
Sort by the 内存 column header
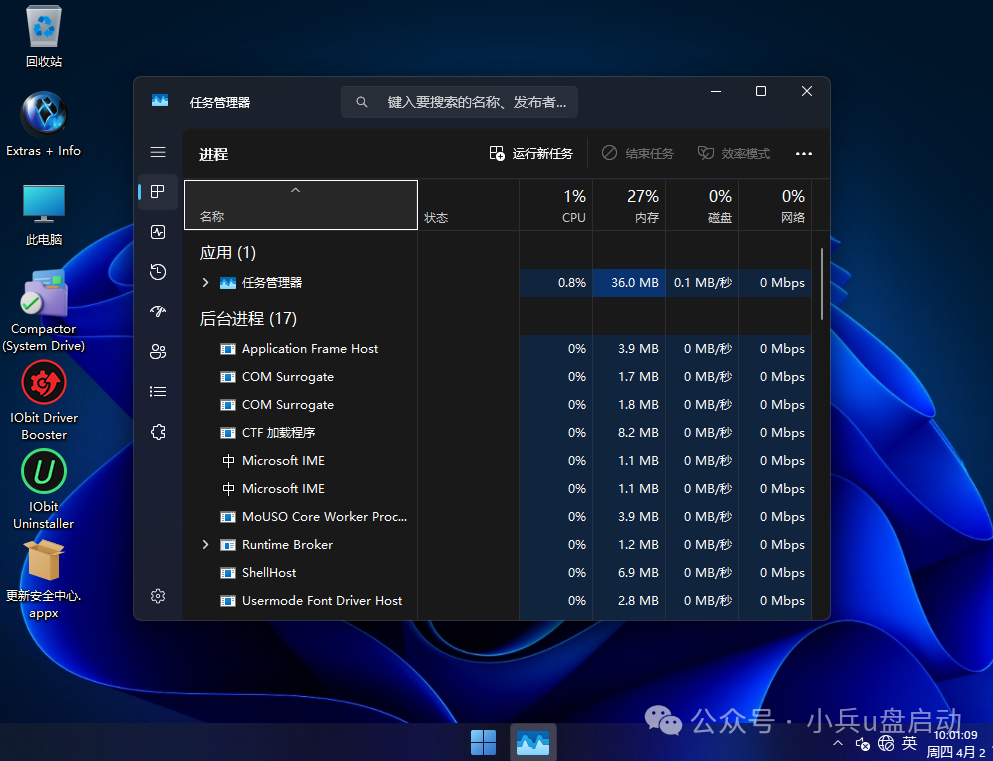click(629, 205)
